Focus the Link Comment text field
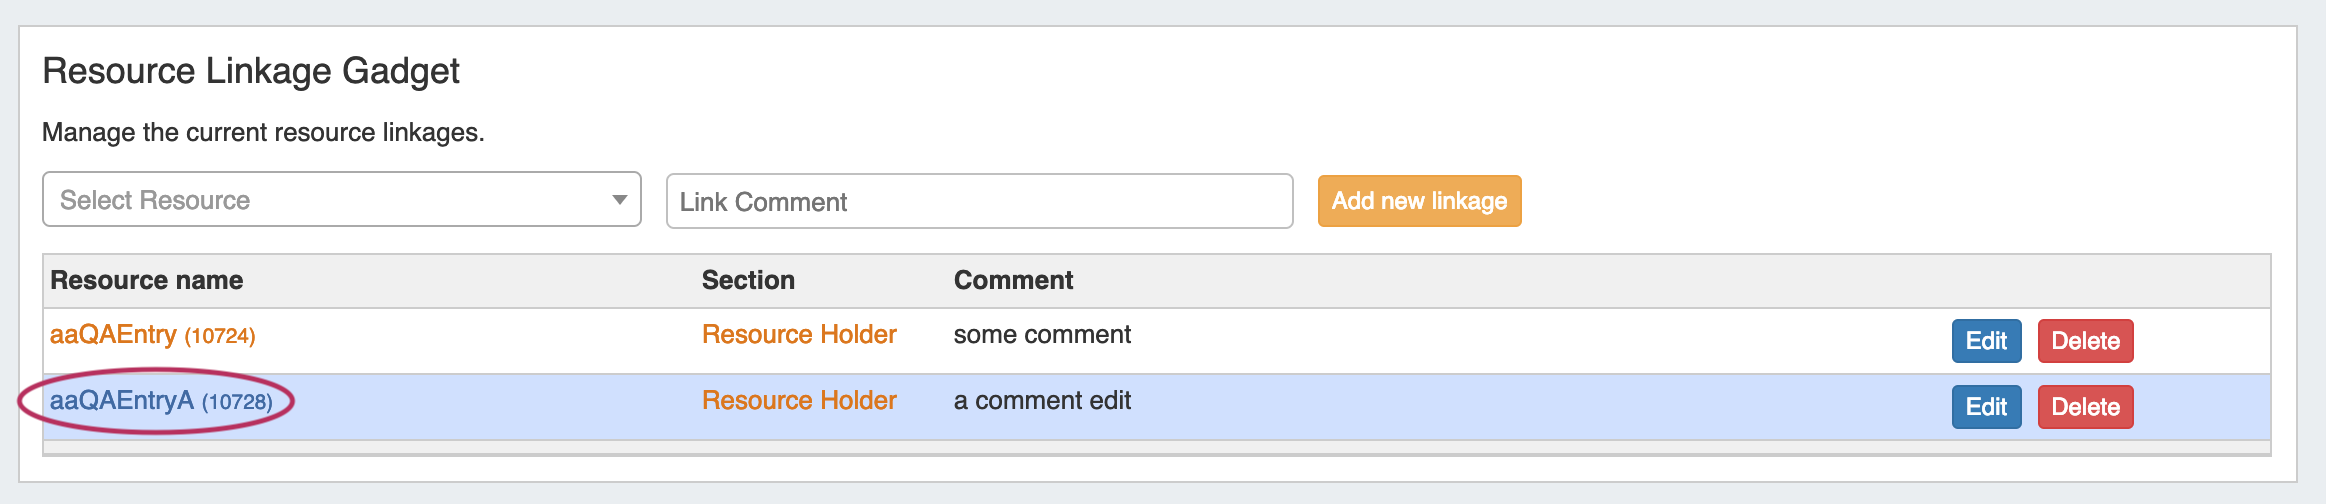 (x=978, y=202)
